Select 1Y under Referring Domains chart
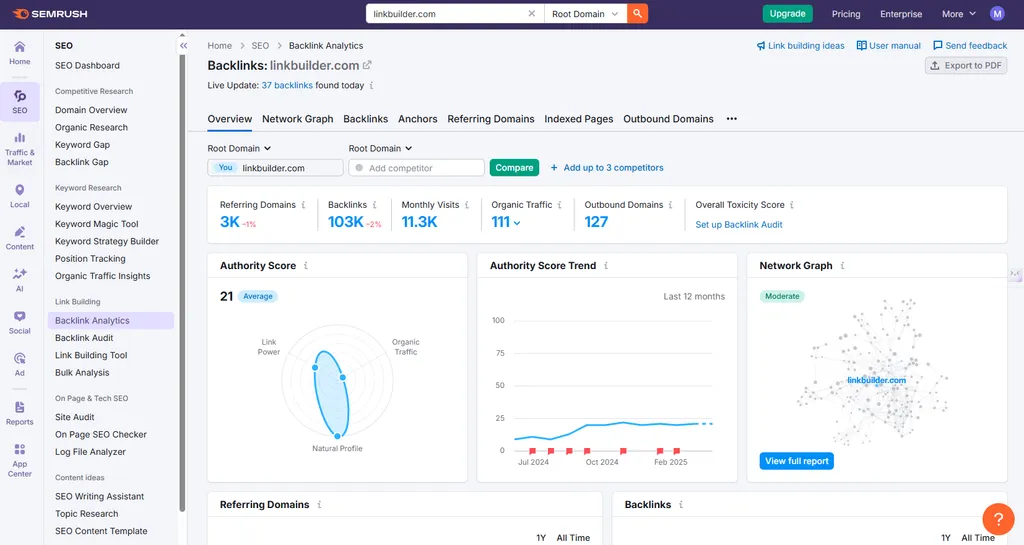The image size is (1024, 545). (x=541, y=538)
